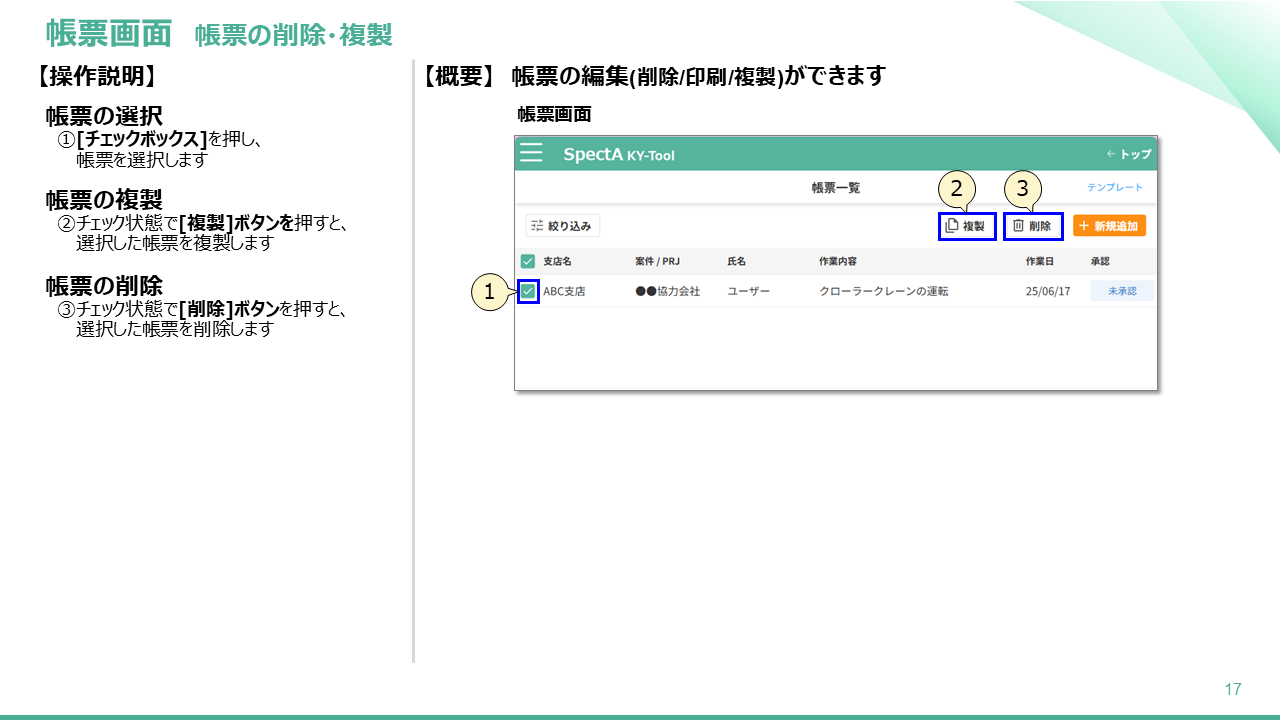This screenshot has width=1280, height=720.
Task: Sort by the 案件 / PRJ column header
Action: (x=657, y=261)
